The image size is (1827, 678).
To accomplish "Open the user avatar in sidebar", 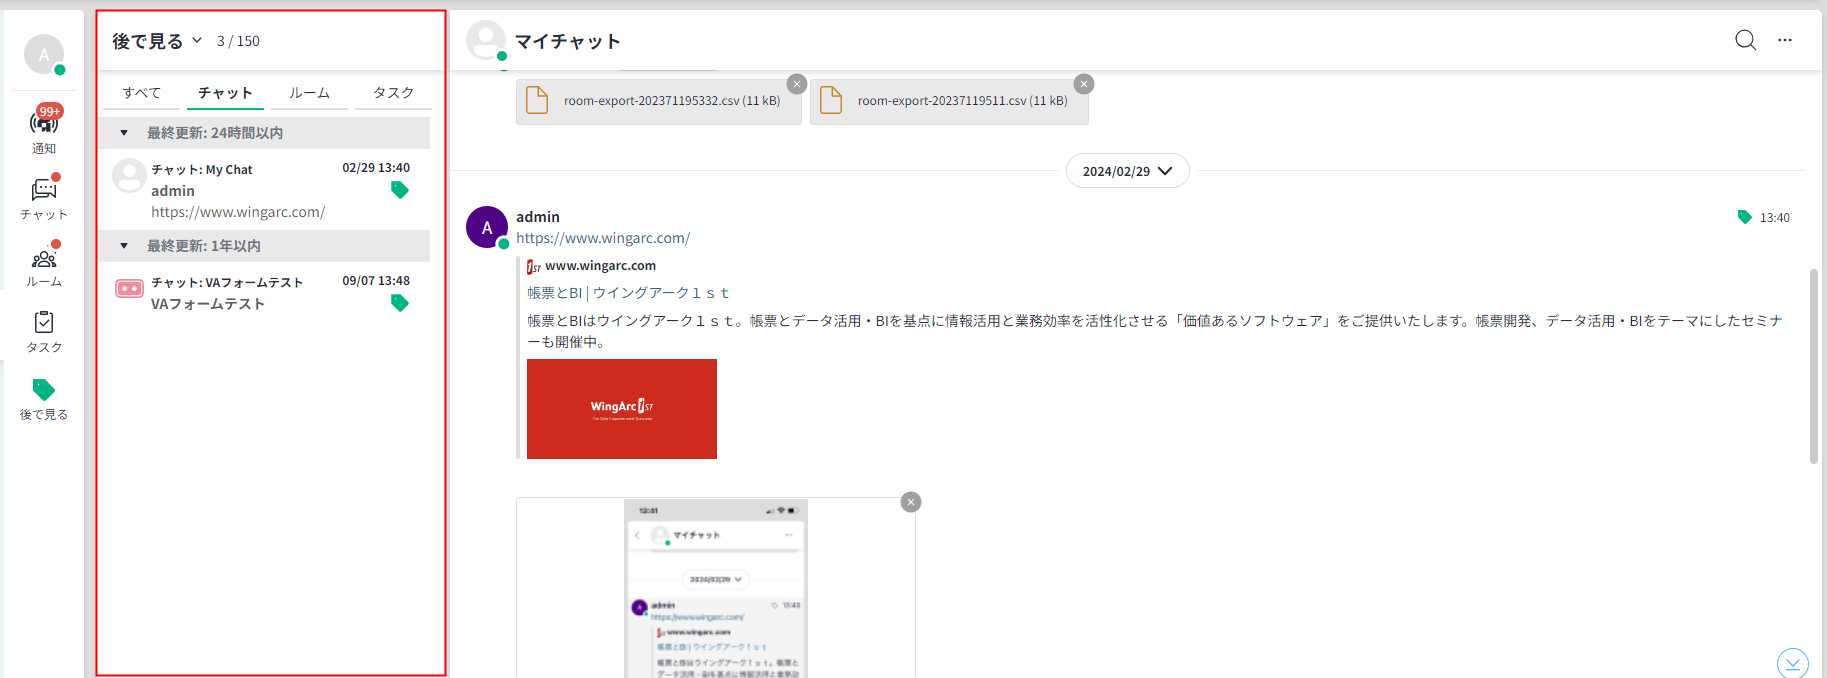I will 44,54.
